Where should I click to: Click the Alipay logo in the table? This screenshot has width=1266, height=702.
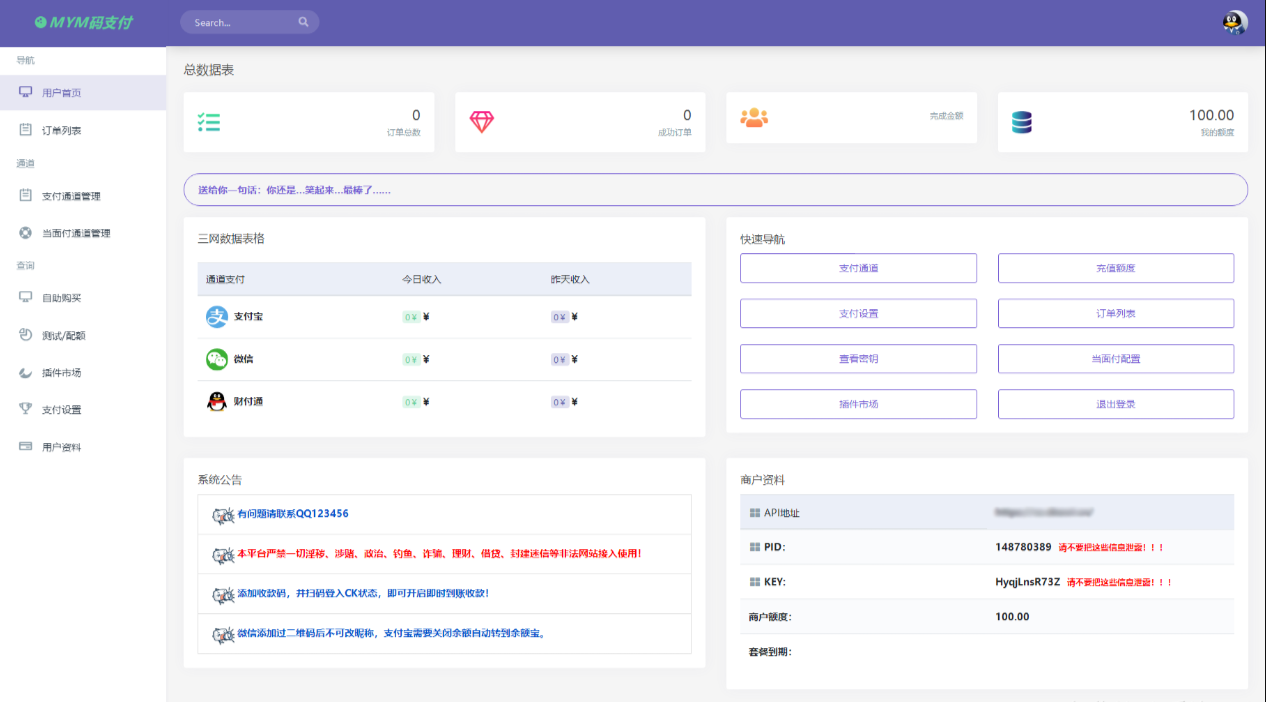(217, 316)
